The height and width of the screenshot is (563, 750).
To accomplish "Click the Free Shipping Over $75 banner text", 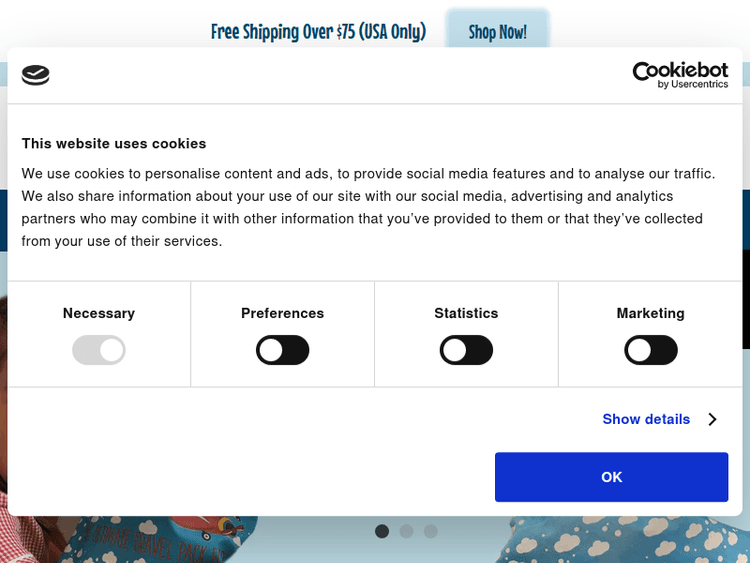I will [x=318, y=31].
